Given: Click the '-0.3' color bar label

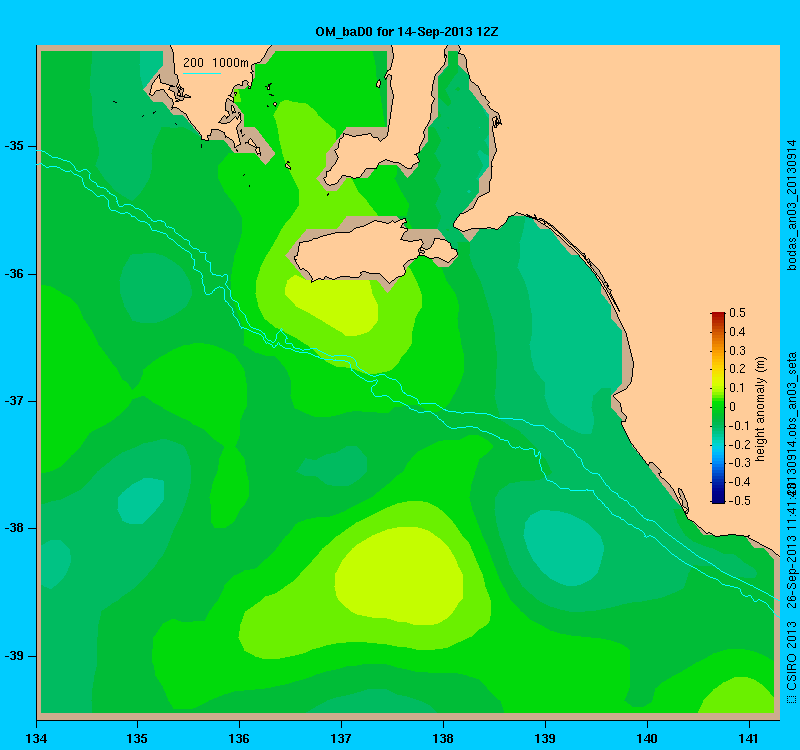Looking at the screenshot, I should pyautogui.click(x=739, y=463).
